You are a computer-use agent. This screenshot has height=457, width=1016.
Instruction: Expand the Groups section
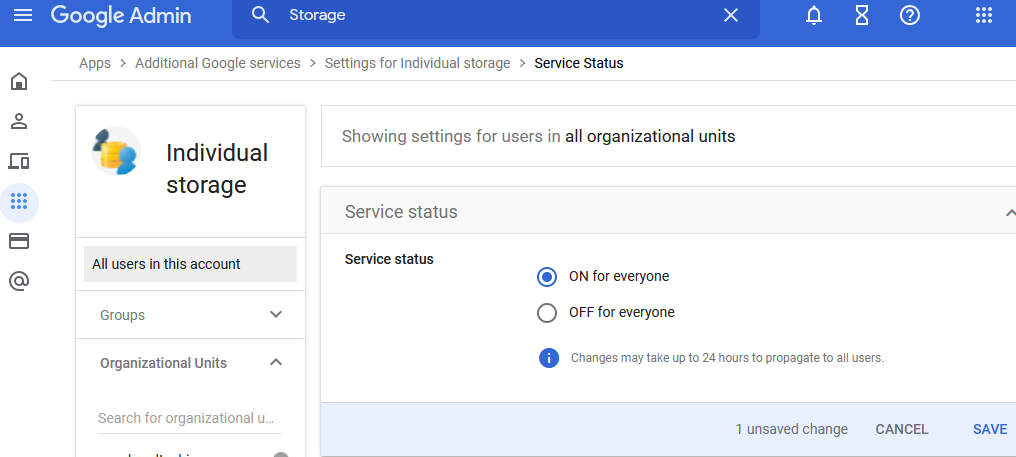point(190,315)
